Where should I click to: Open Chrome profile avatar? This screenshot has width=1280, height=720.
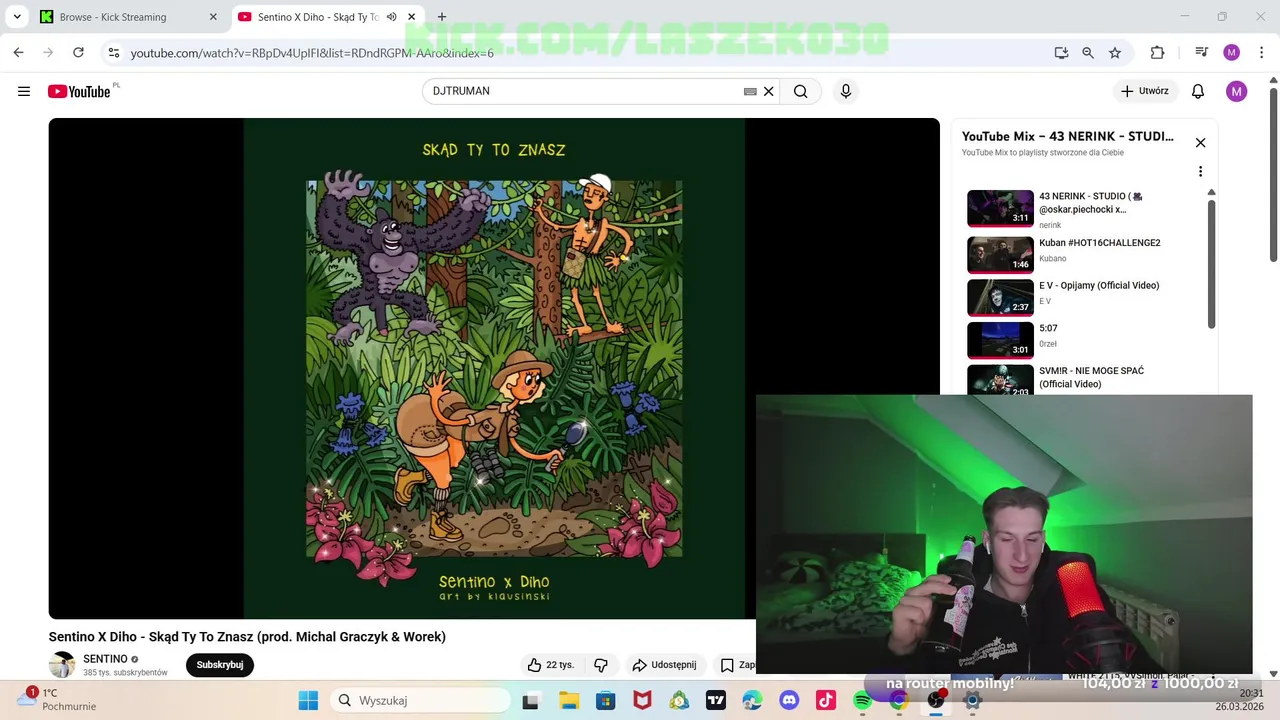[1232, 53]
